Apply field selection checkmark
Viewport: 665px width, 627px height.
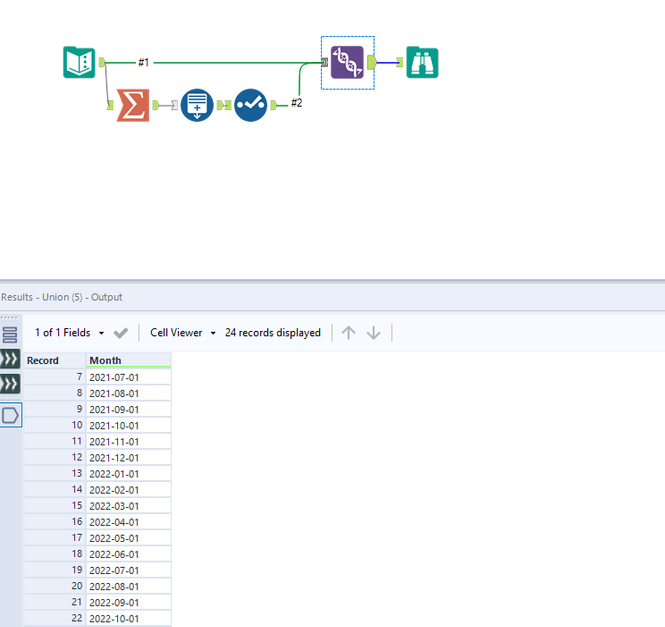pyautogui.click(x=121, y=333)
